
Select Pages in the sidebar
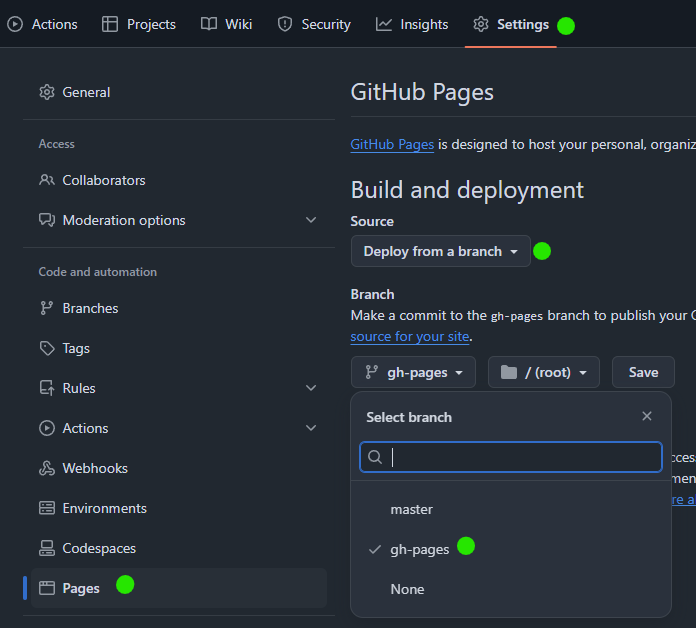(178, 588)
